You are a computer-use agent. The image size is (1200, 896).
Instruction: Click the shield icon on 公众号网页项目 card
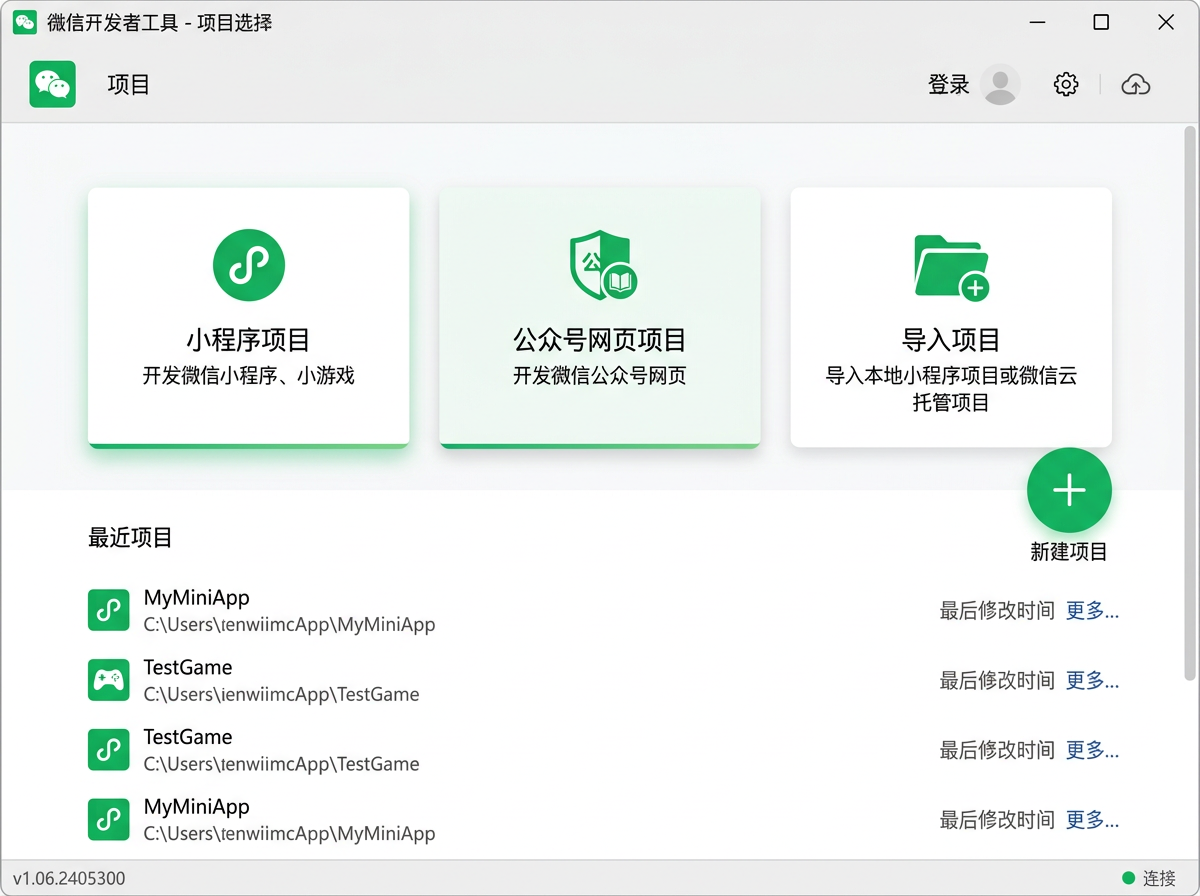(x=602, y=265)
